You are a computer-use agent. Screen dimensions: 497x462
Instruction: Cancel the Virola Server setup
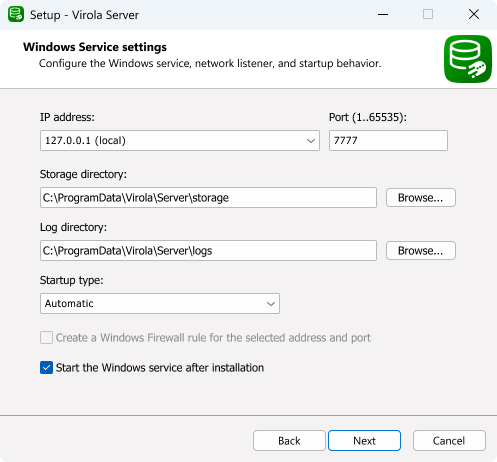[x=449, y=441]
